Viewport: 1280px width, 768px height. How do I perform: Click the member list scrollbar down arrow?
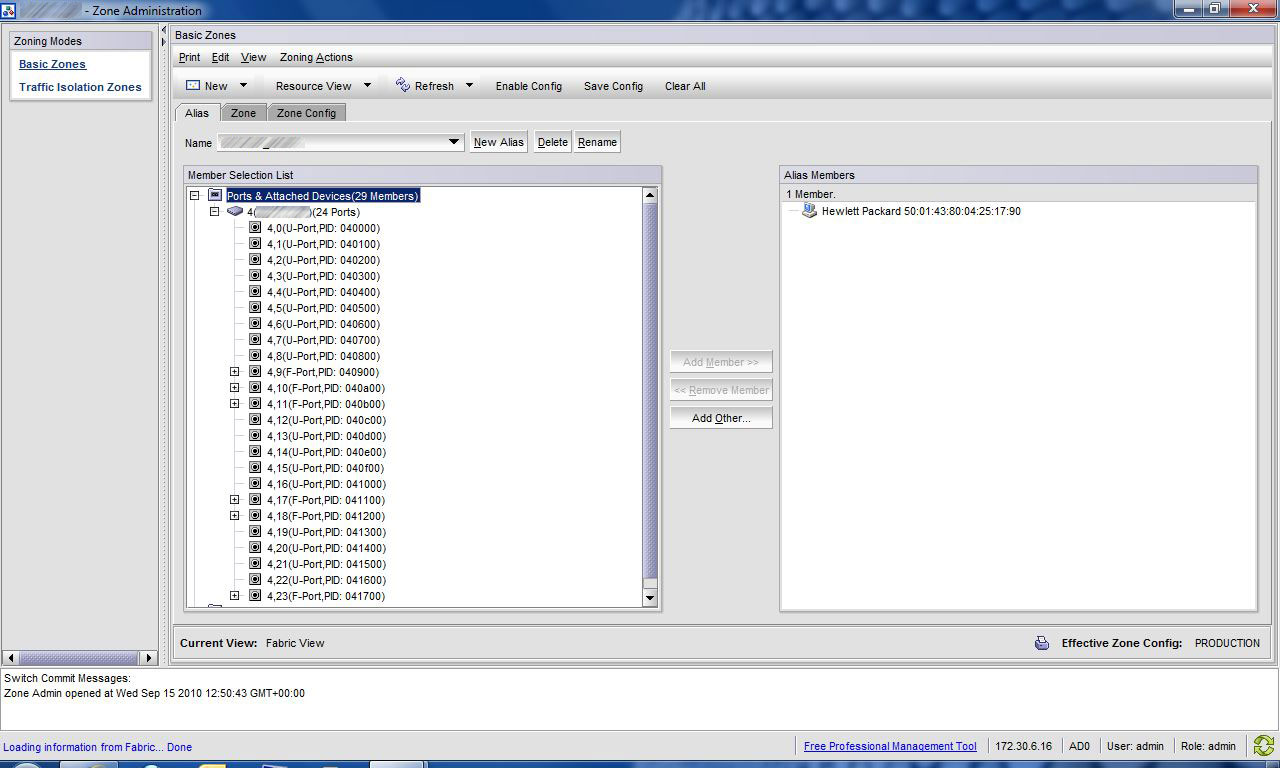click(650, 597)
